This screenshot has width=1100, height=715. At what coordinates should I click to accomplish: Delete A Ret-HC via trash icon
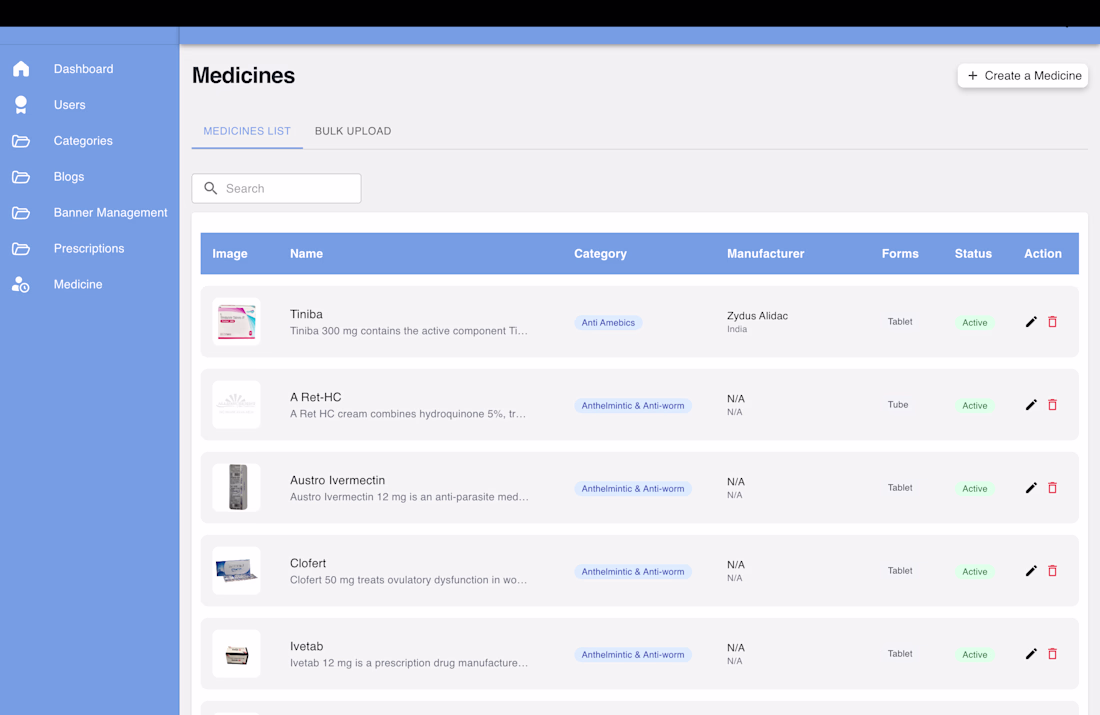coord(1052,405)
